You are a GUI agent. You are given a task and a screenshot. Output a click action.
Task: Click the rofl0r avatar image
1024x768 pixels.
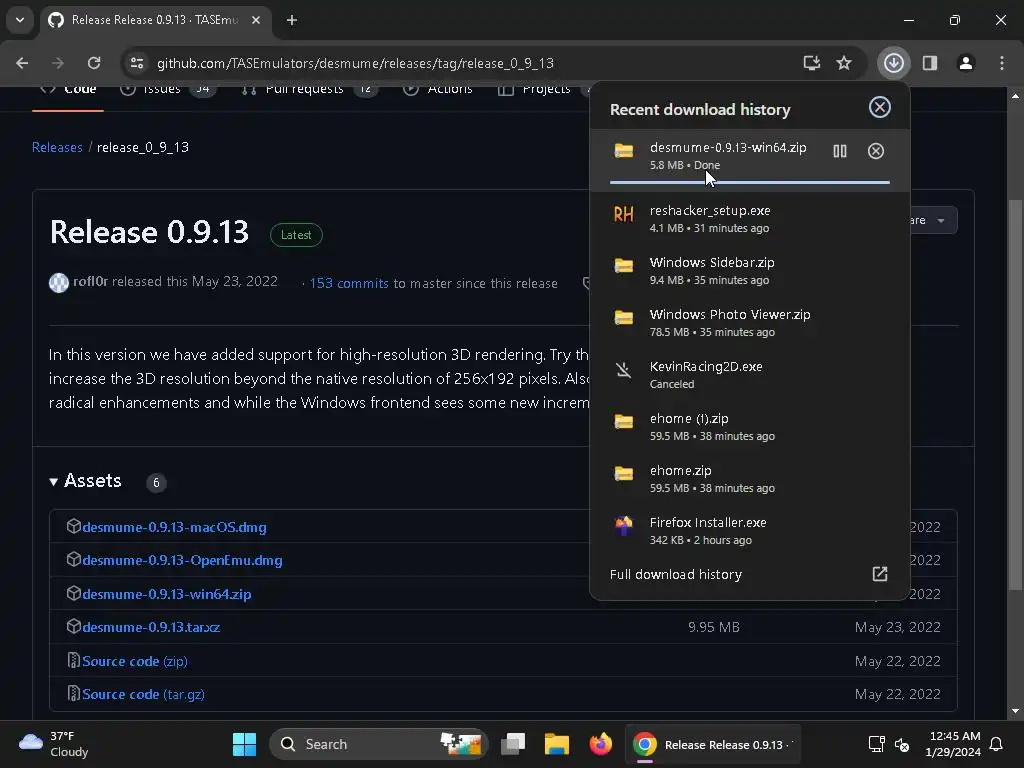[x=59, y=282]
